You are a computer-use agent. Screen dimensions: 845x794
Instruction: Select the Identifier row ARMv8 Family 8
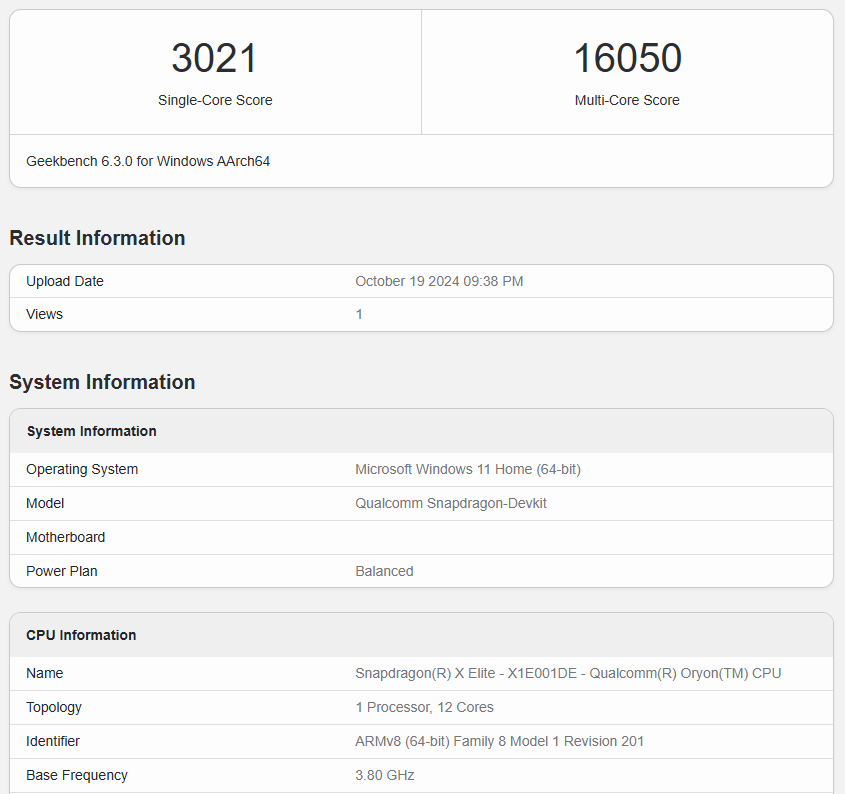[499, 741]
